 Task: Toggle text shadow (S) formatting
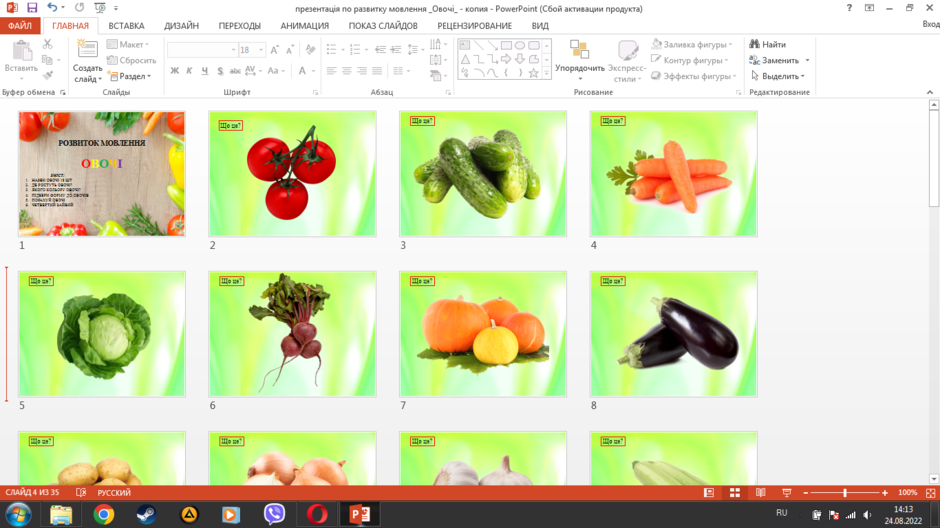tap(220, 71)
